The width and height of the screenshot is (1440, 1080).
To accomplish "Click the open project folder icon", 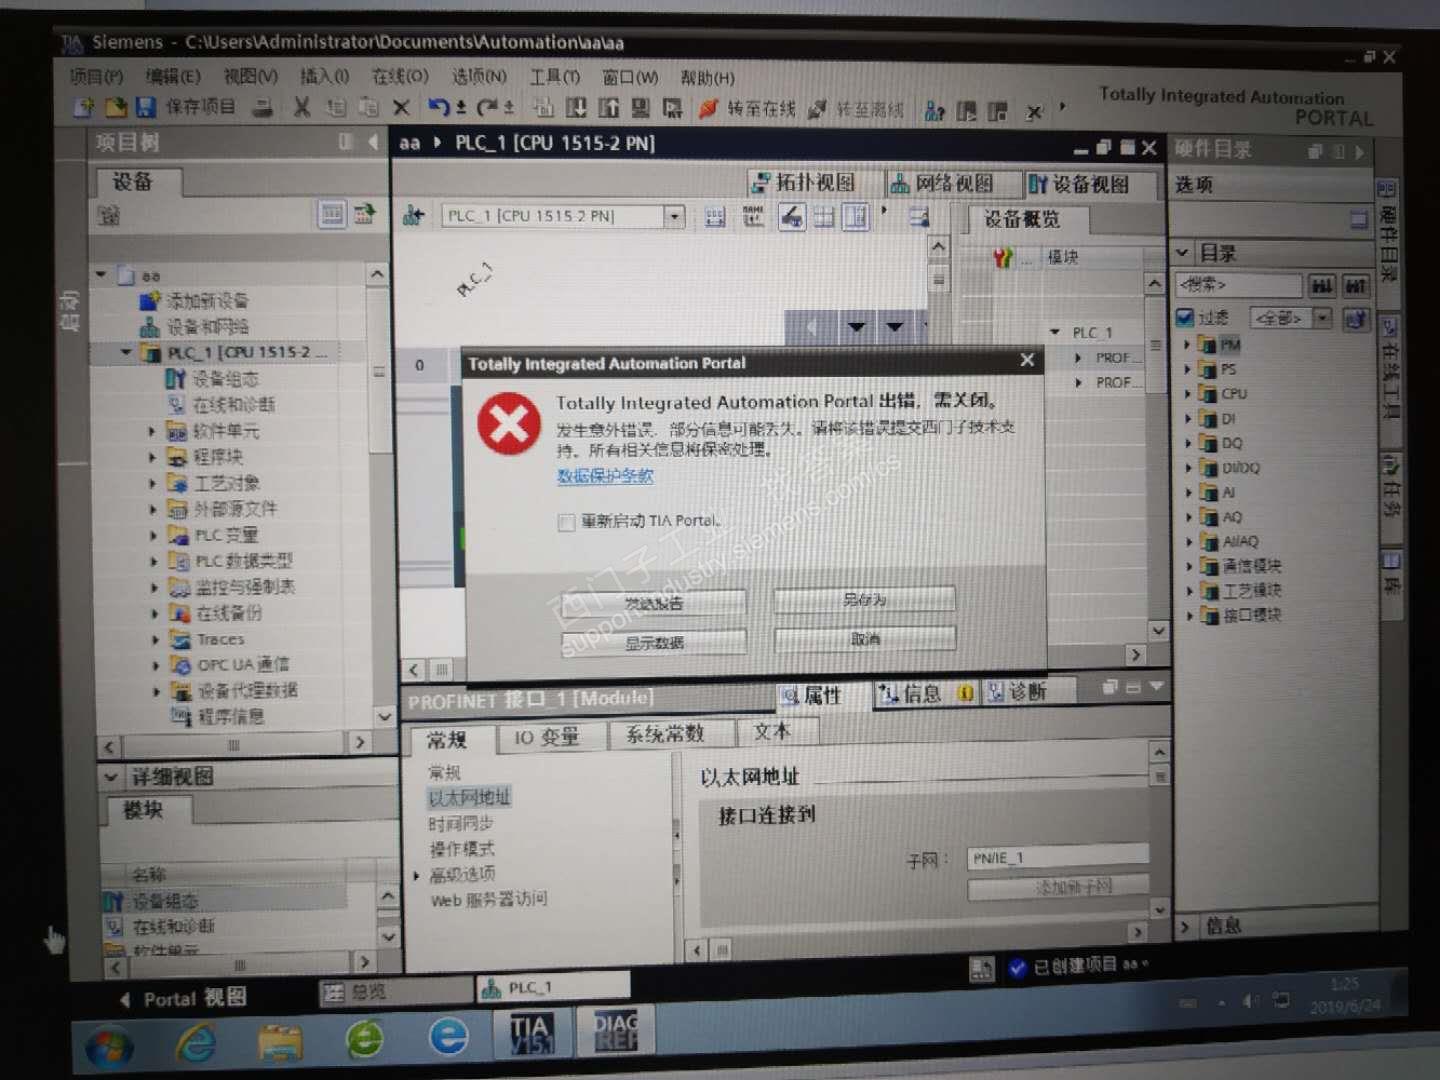I will point(115,107).
